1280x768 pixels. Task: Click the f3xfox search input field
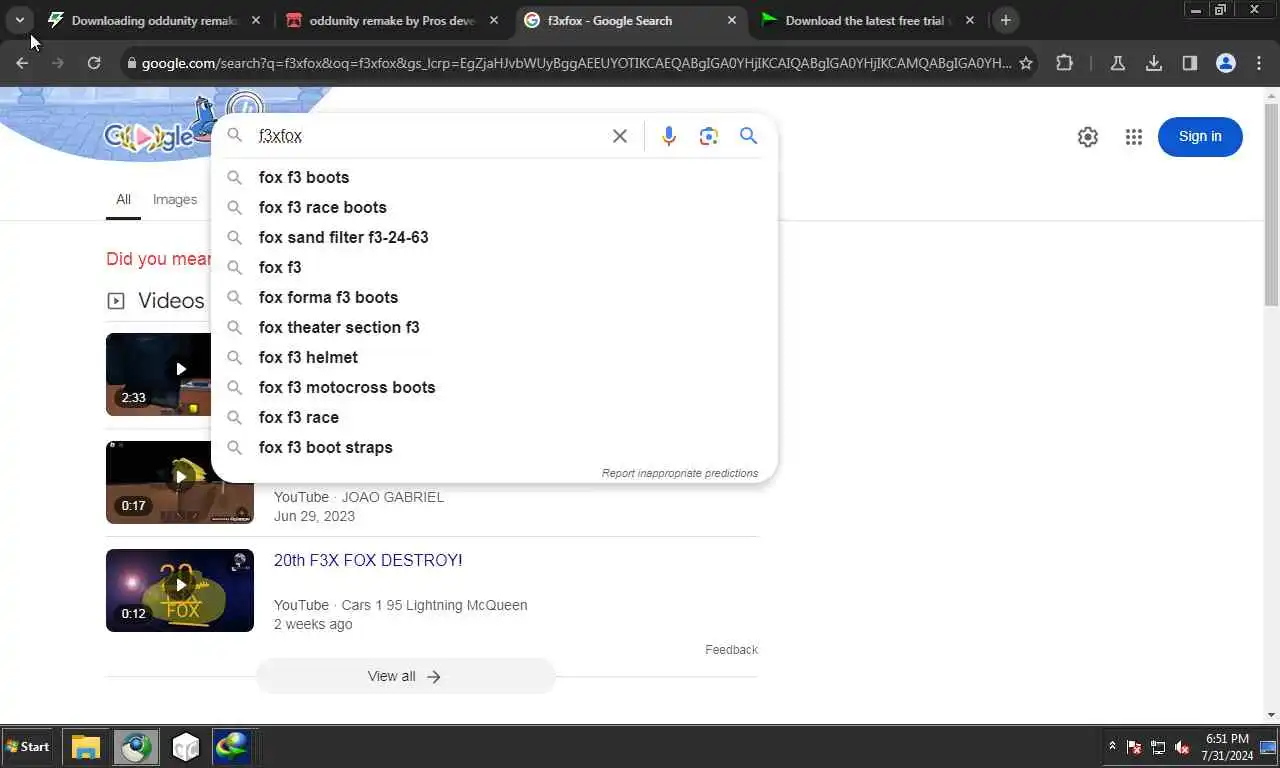[428, 136]
